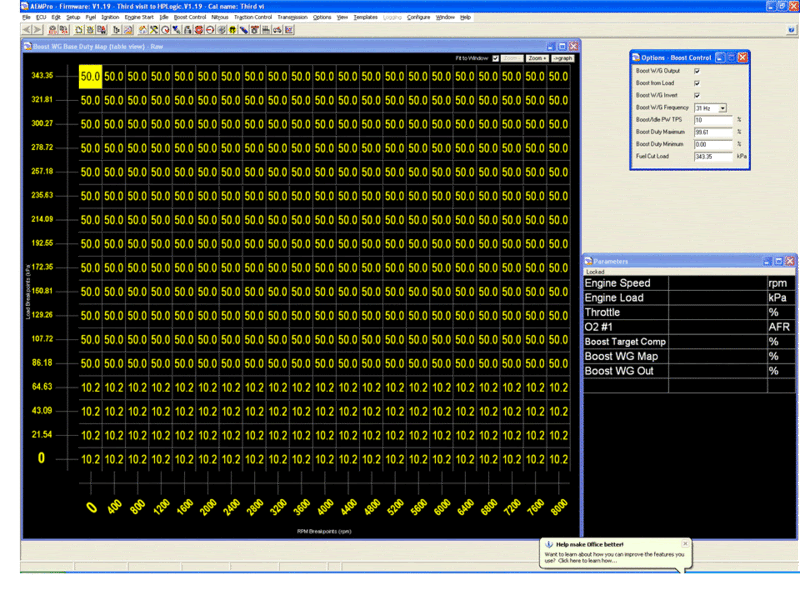Image resolution: width=800 pixels, height=600 pixels.
Task: Minimize the Options - Boost Control window
Action: pos(720,58)
